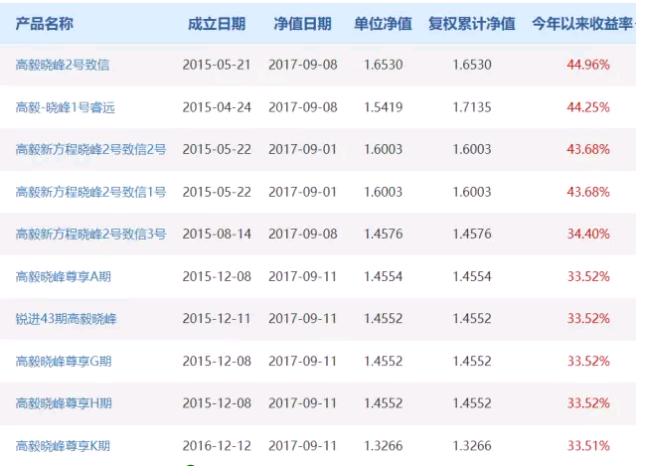Open product link 高毅新方程晓峰2号致信3号

click(x=91, y=234)
